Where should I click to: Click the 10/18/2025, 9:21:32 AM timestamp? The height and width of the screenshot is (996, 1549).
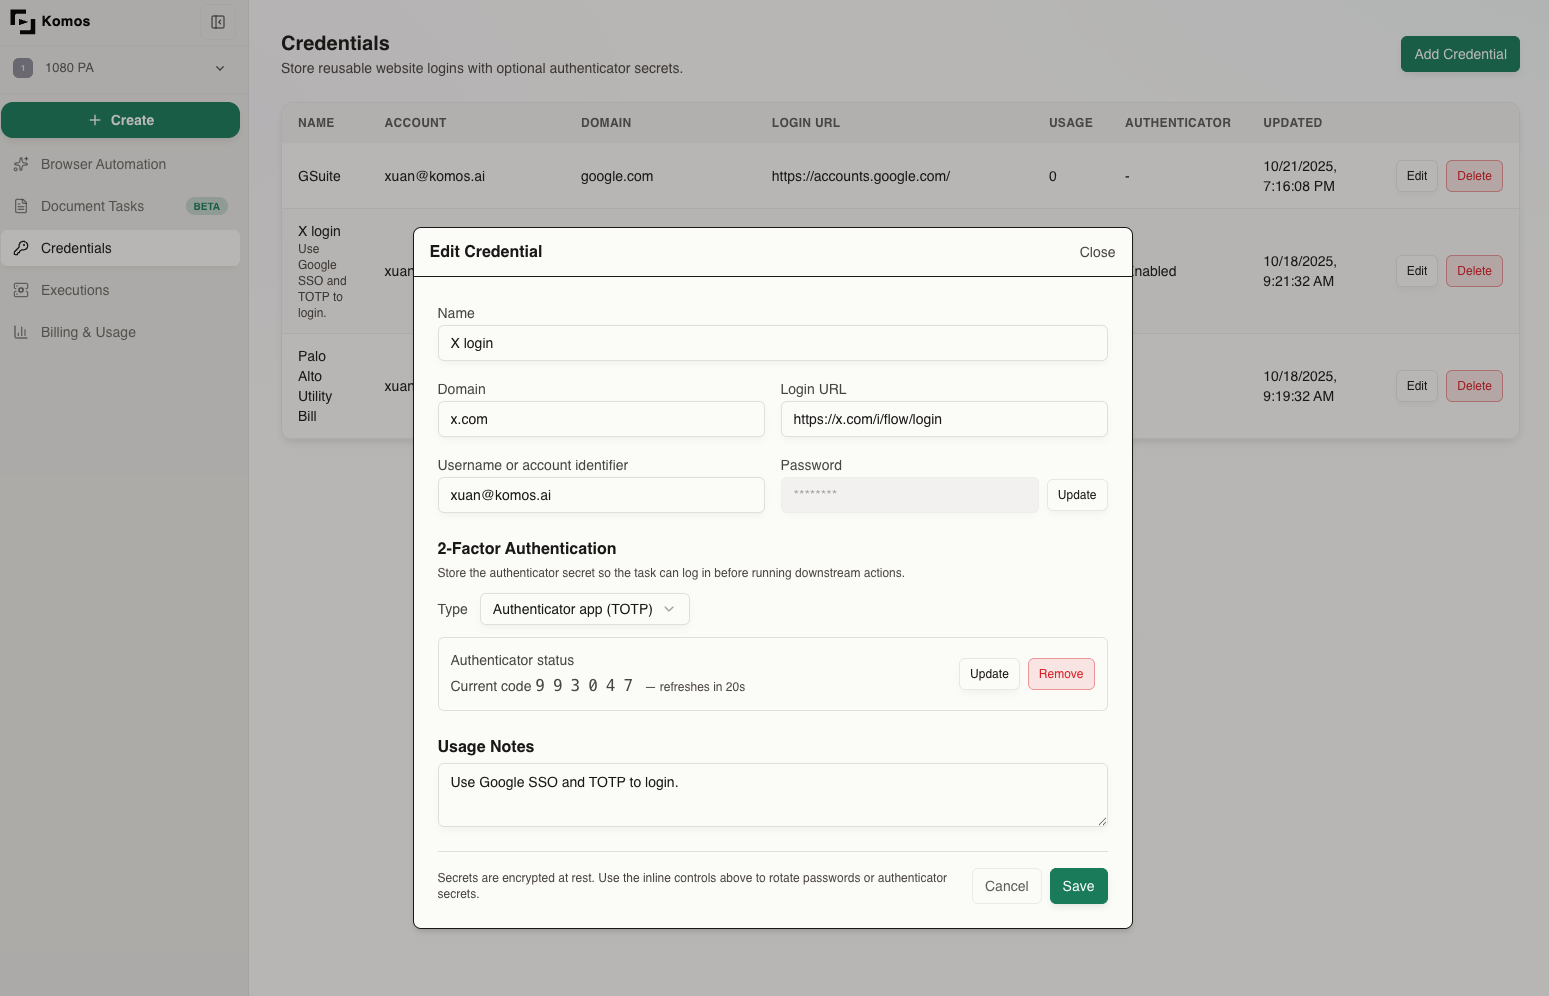click(1300, 271)
